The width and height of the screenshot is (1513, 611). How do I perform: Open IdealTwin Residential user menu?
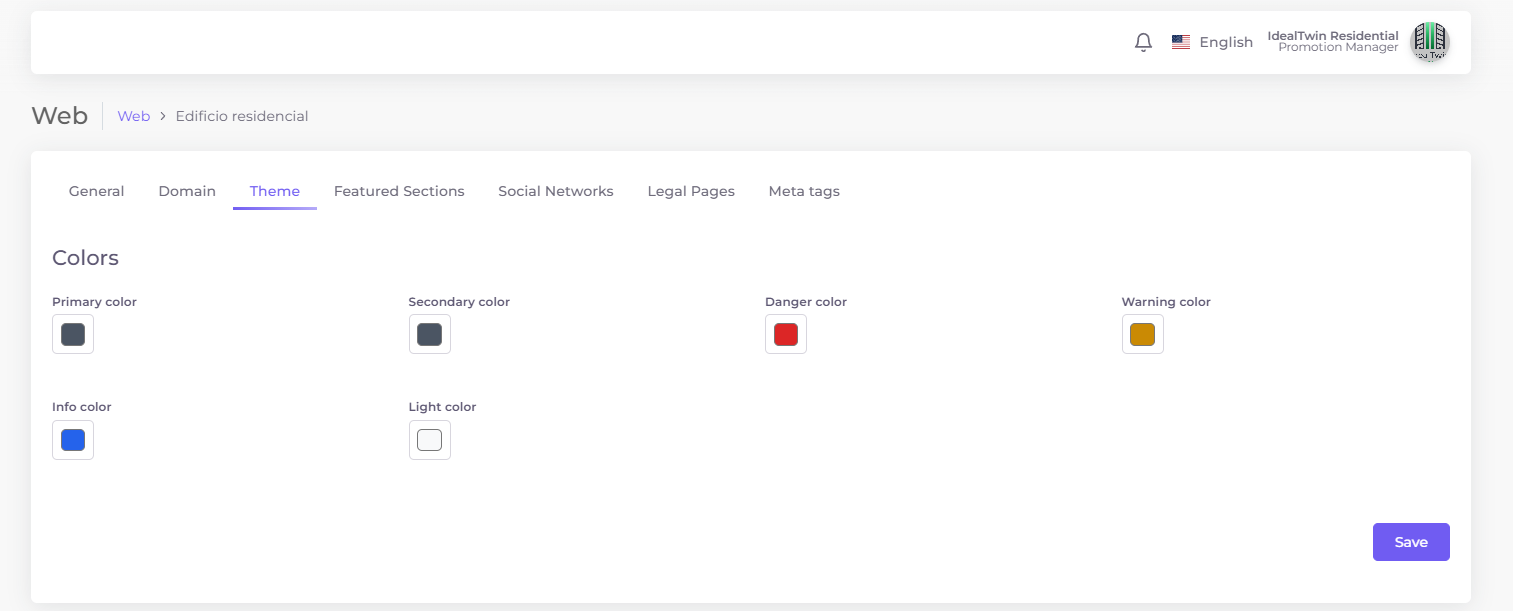pyautogui.click(x=1332, y=41)
